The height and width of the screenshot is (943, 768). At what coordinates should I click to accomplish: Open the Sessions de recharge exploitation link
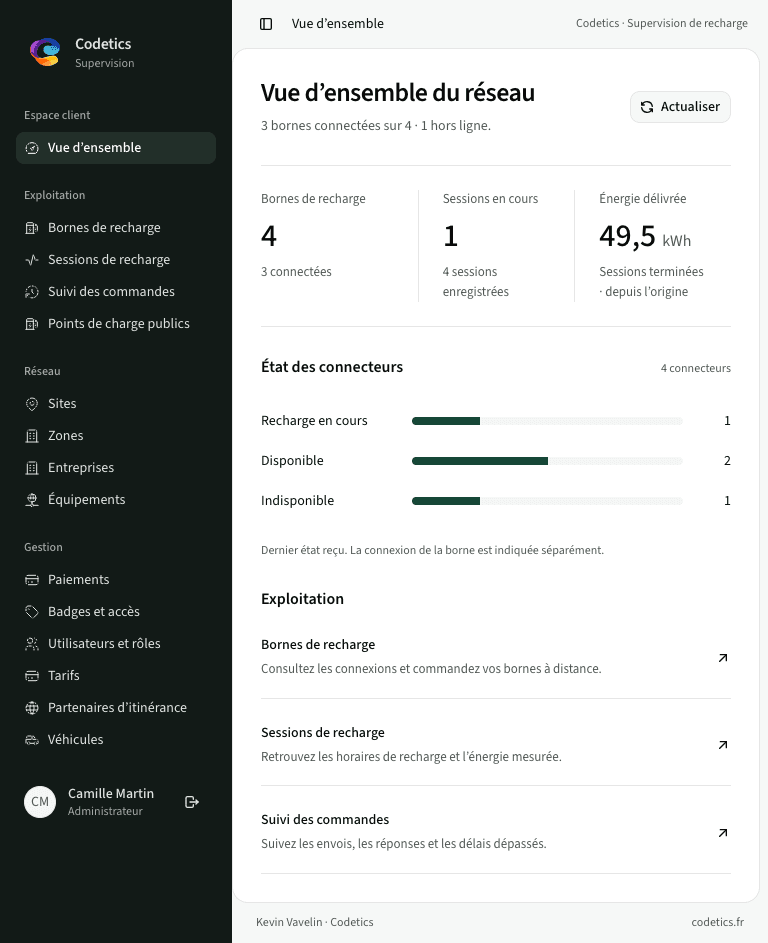tap(496, 744)
